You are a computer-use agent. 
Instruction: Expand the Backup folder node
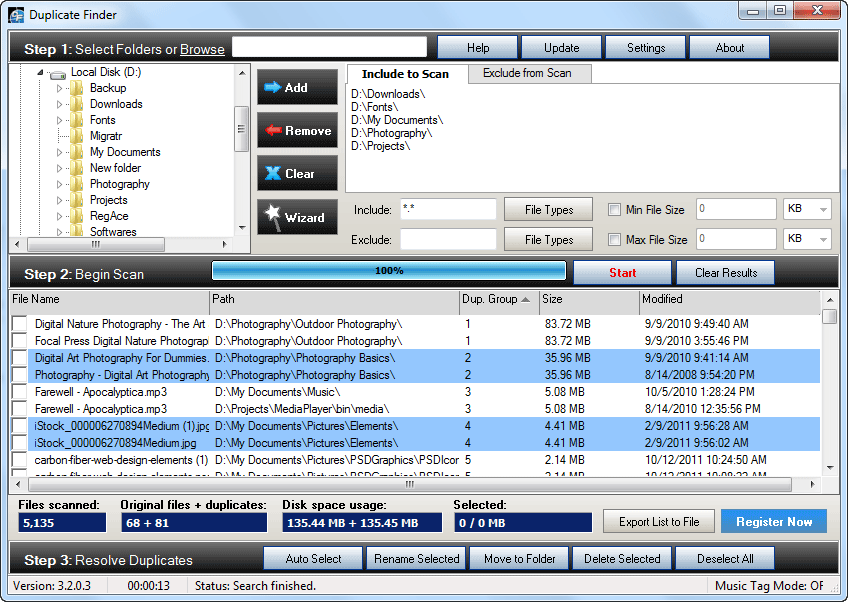[60, 87]
